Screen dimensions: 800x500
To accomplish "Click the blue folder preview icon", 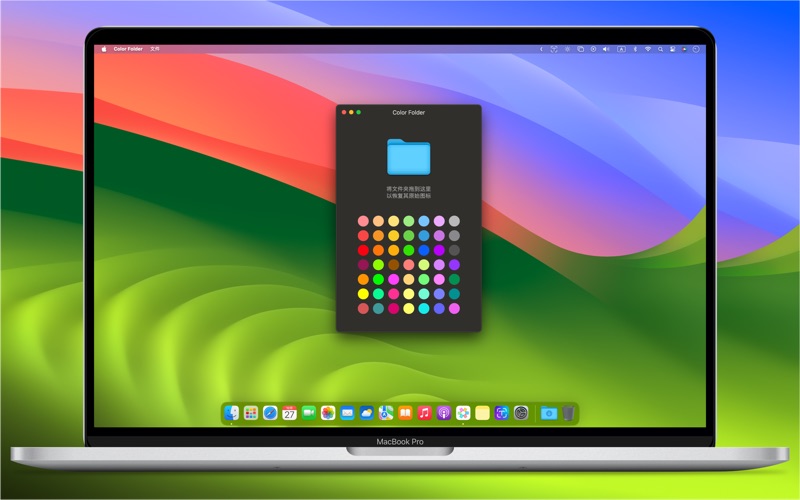I will [408, 157].
